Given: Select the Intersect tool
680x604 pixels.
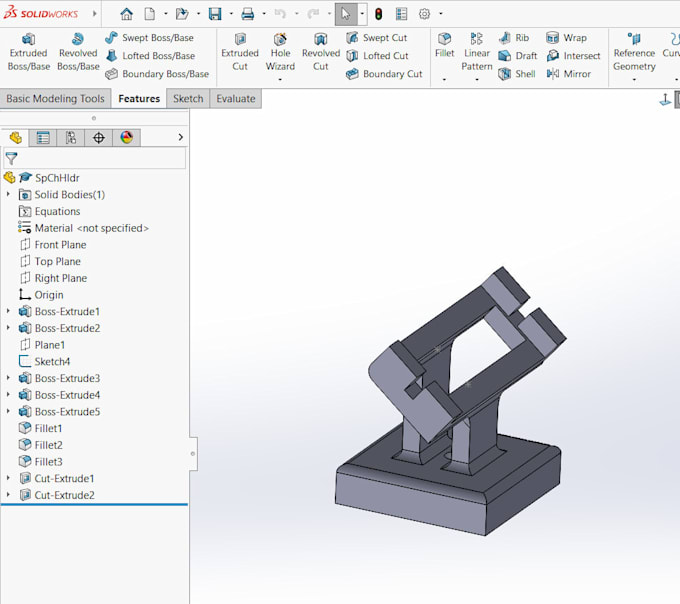Looking at the screenshot, I should click(x=573, y=56).
